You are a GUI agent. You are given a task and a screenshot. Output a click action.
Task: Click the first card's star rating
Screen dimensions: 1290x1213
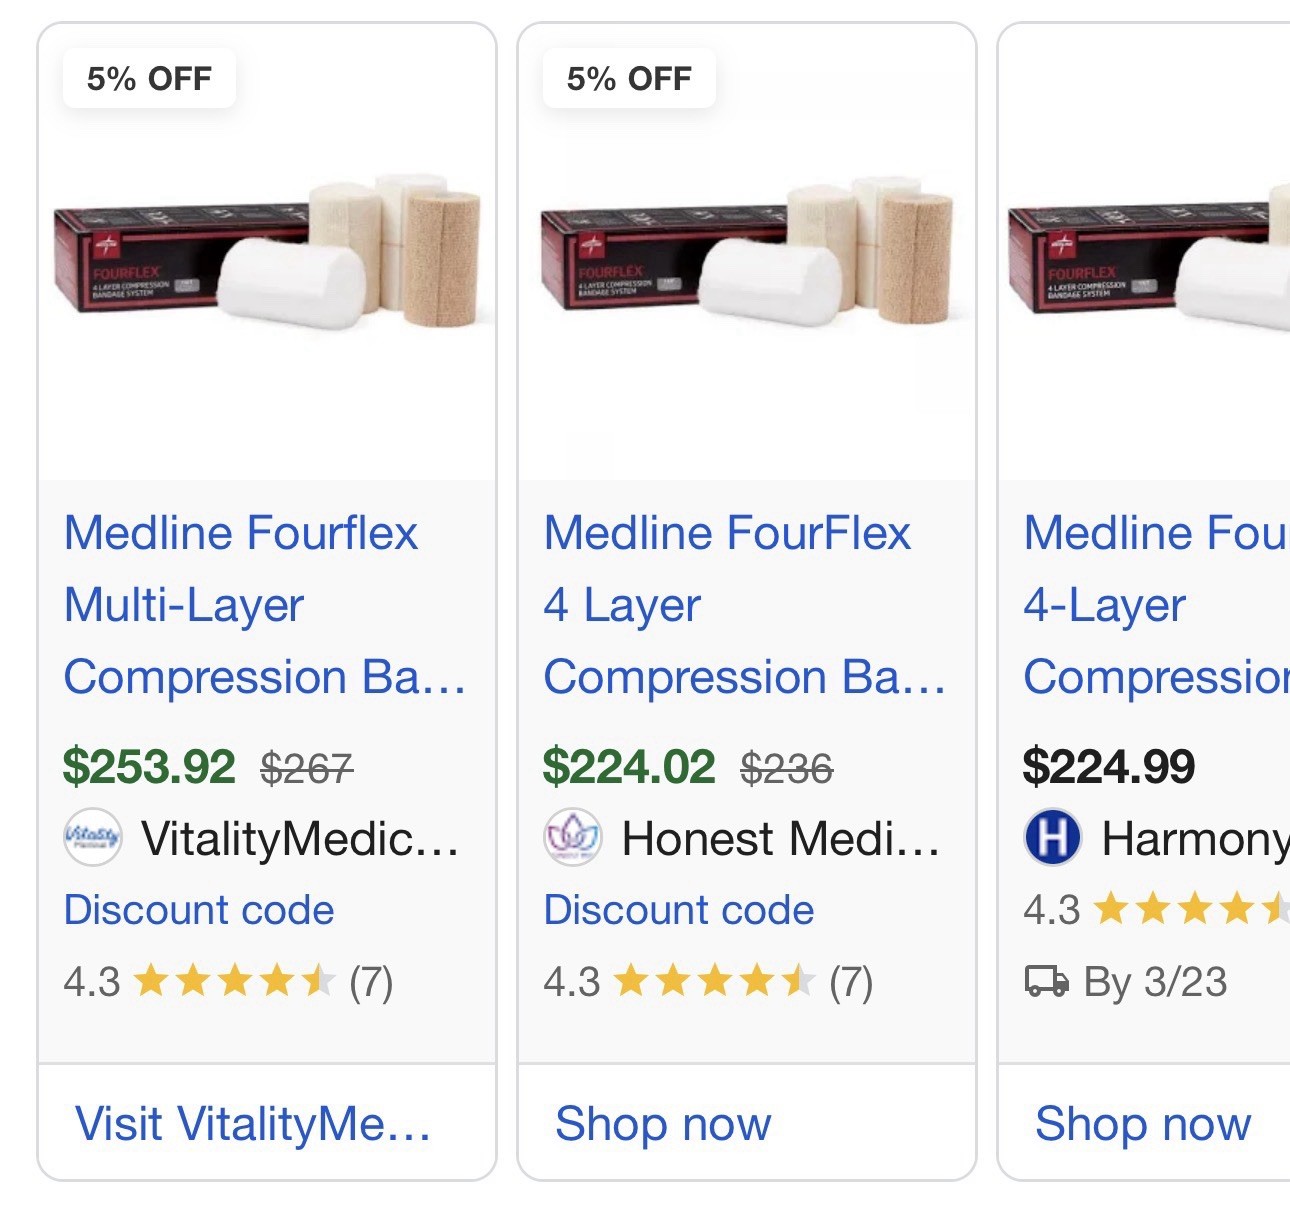coord(234,981)
